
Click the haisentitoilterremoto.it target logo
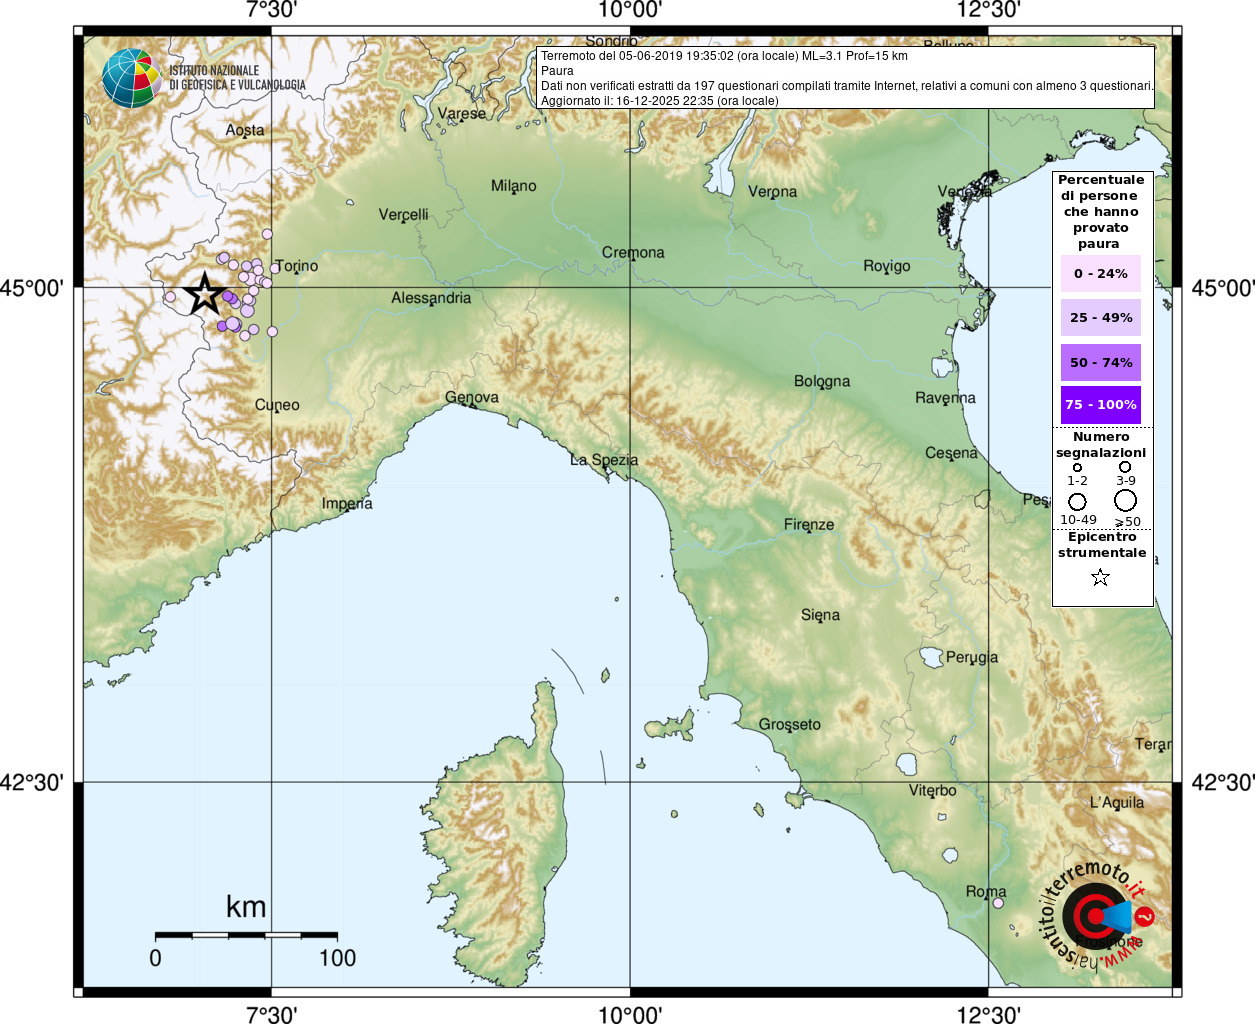pyautogui.click(x=1093, y=915)
